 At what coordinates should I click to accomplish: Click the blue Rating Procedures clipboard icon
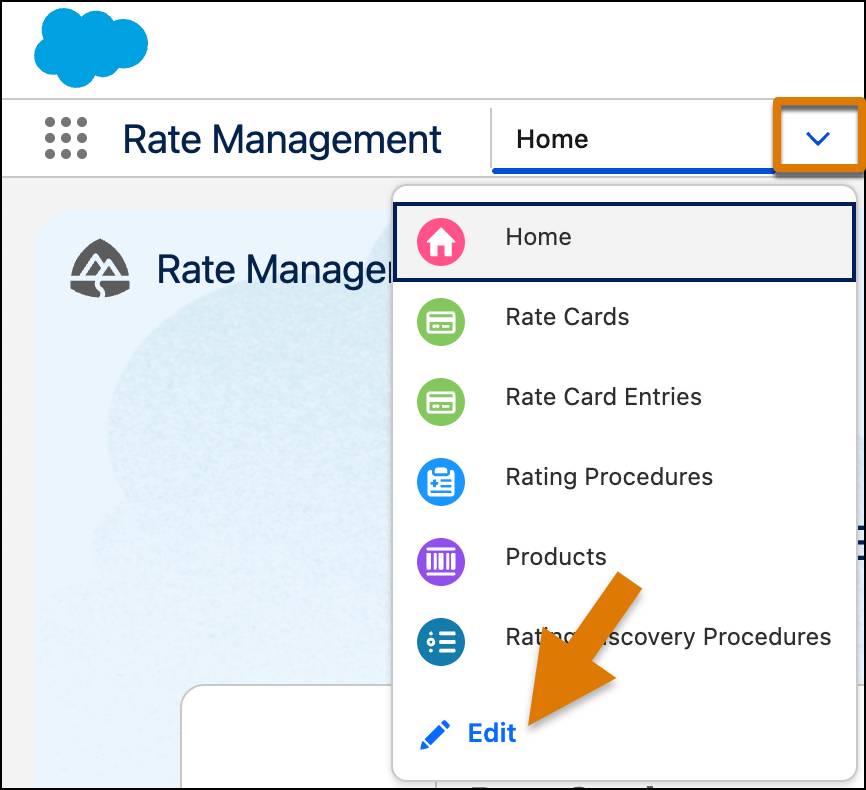[x=441, y=482]
